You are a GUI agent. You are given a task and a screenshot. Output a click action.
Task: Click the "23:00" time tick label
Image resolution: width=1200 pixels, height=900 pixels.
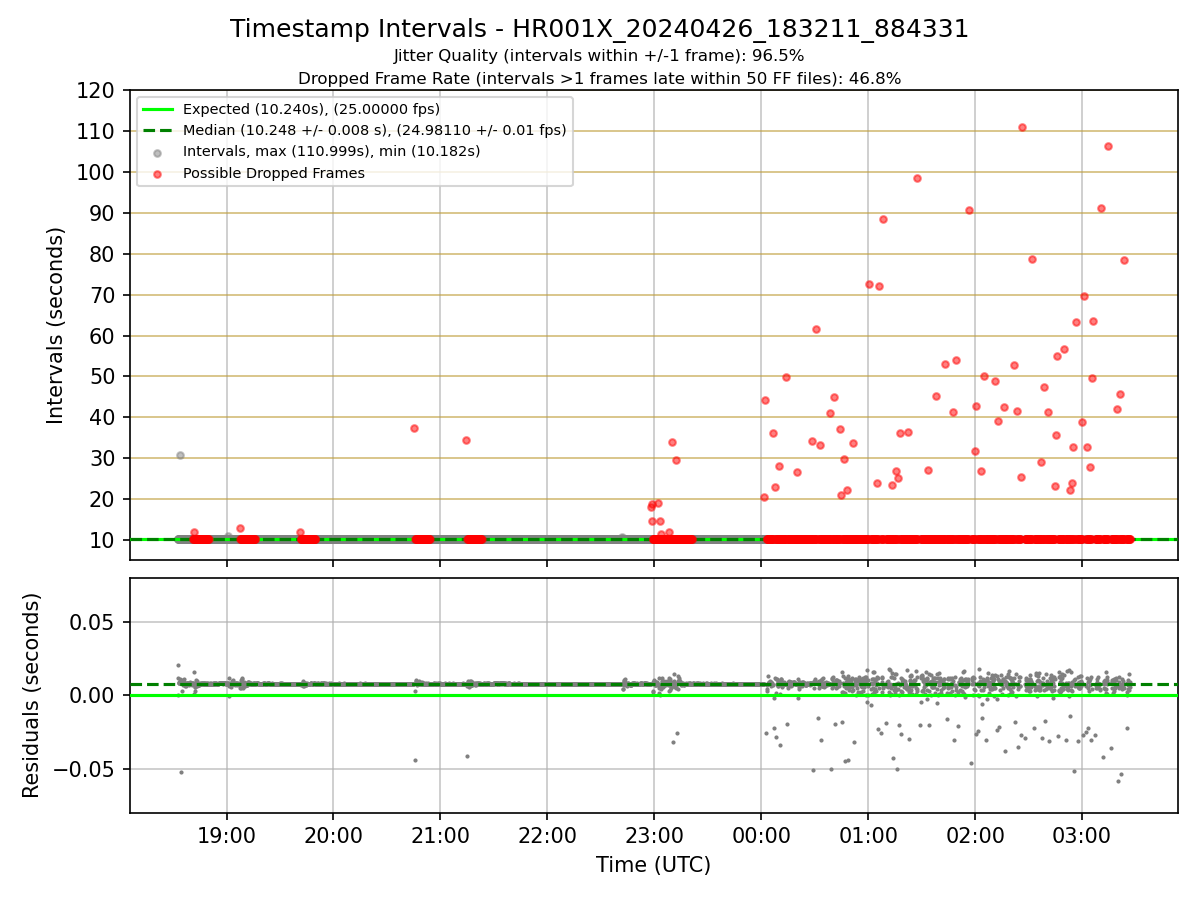click(654, 834)
